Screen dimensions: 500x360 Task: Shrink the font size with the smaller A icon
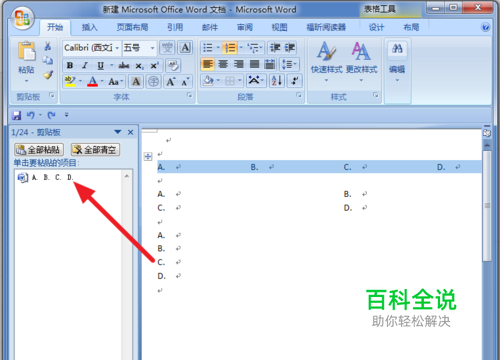point(185,81)
